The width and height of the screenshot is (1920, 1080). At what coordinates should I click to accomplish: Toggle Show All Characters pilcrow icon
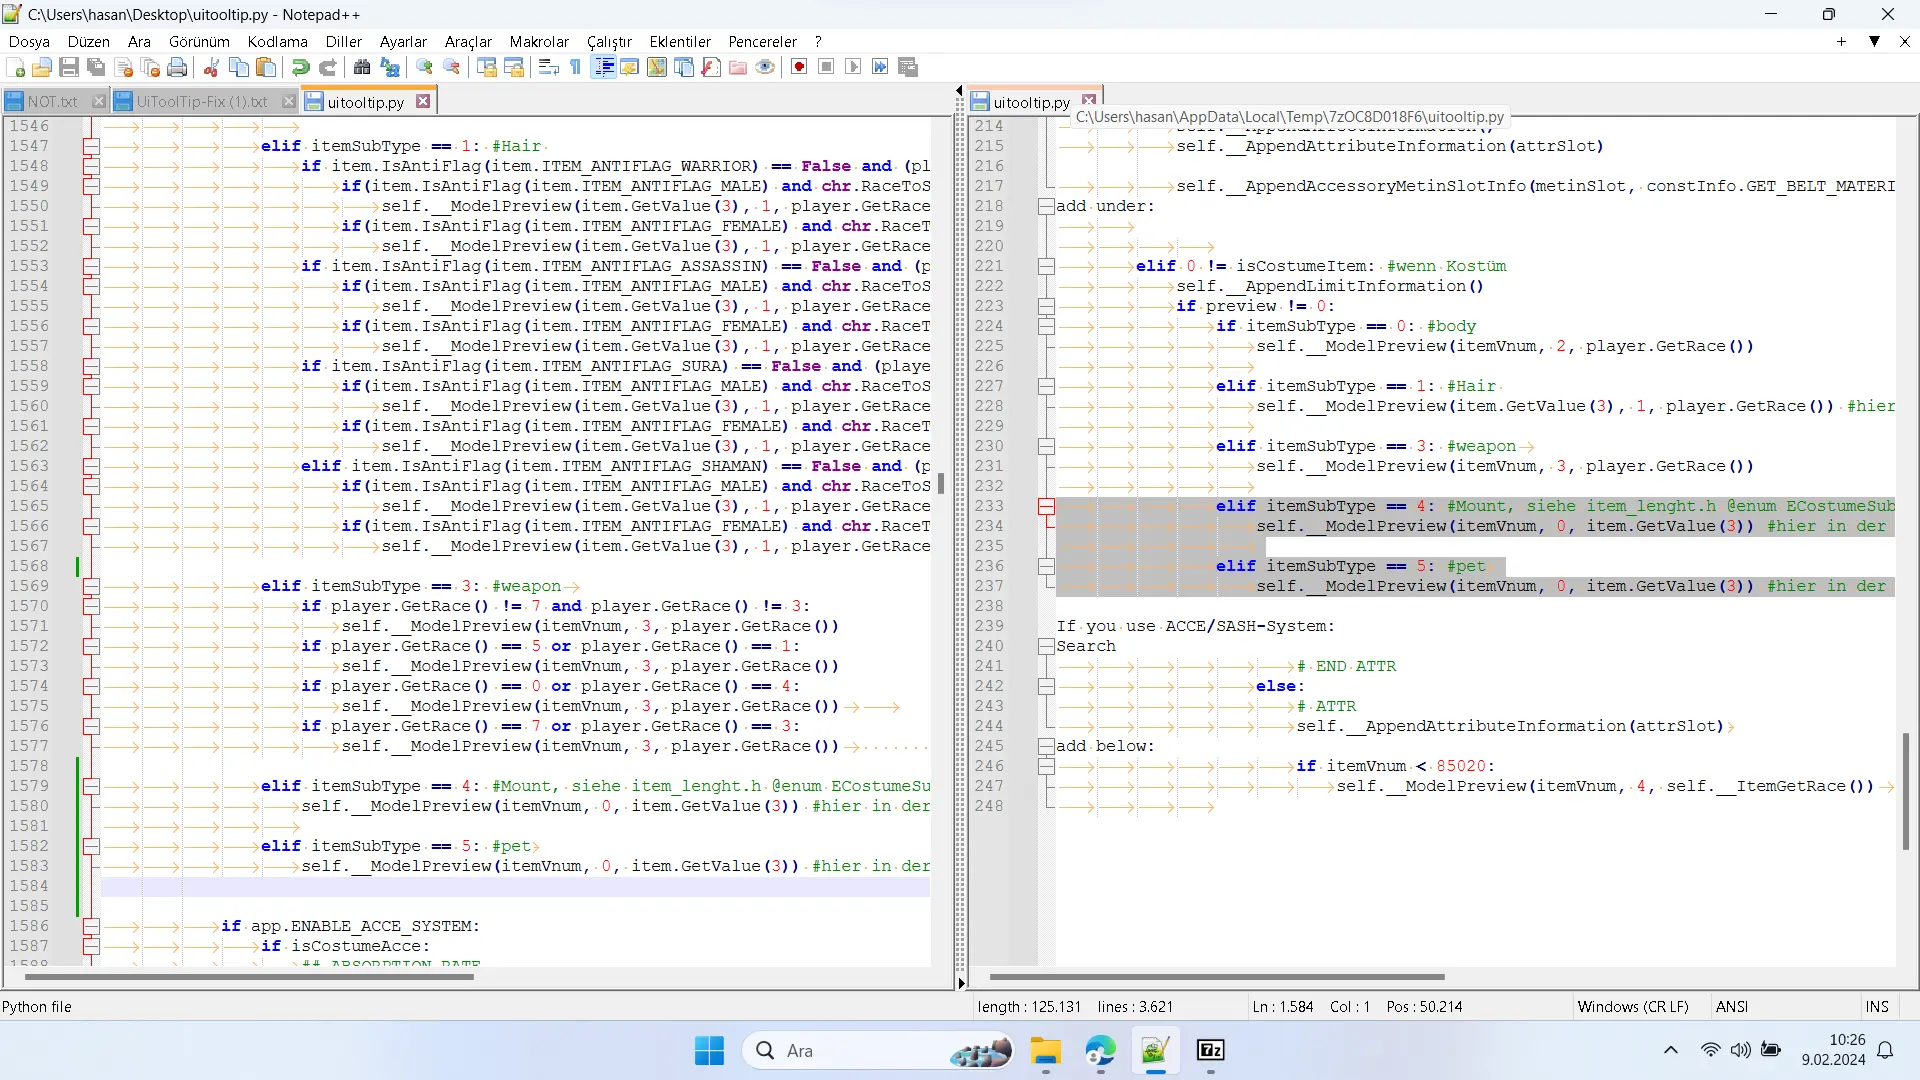[x=576, y=67]
